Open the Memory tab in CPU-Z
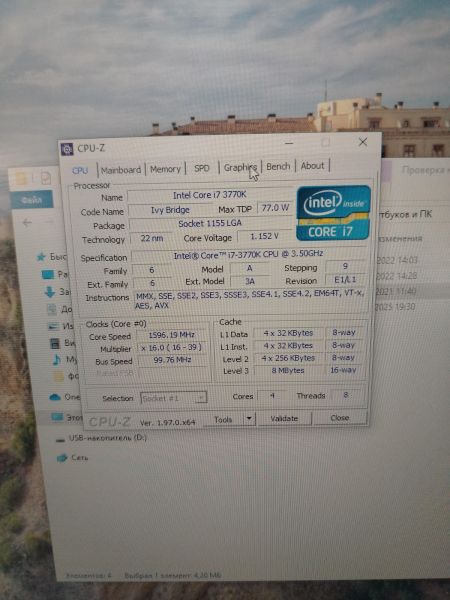This screenshot has width=450, height=600. [x=165, y=169]
